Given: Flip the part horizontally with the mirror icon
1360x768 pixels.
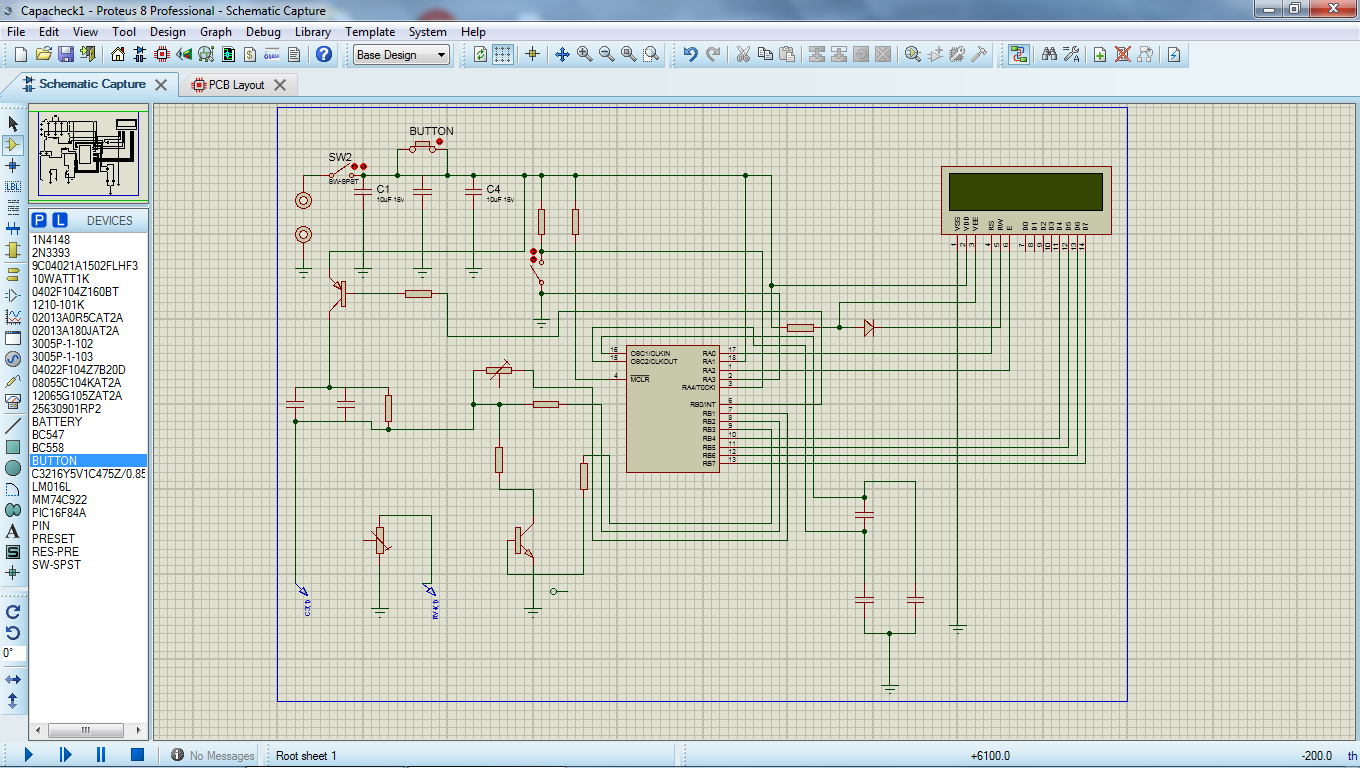Looking at the screenshot, I should [x=13, y=680].
